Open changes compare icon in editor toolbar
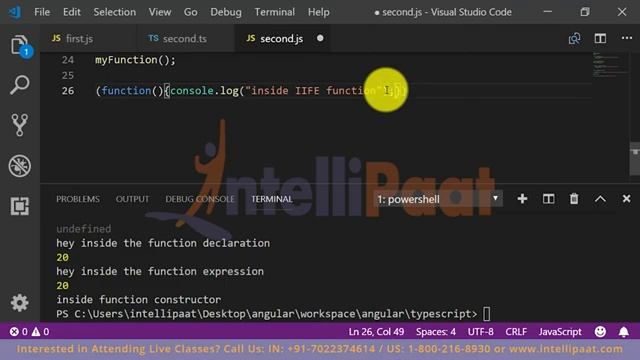The height and width of the screenshot is (360, 640). pos(574,38)
